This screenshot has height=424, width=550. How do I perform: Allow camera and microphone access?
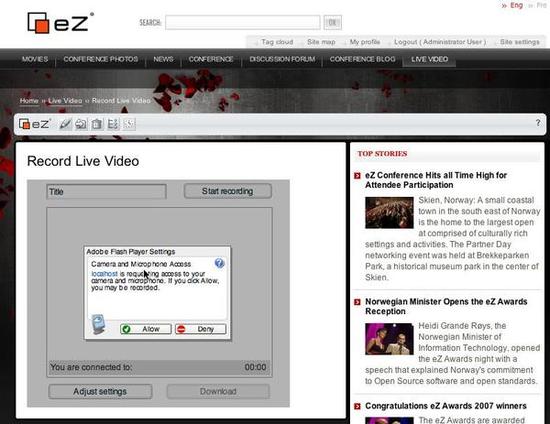tap(146, 329)
